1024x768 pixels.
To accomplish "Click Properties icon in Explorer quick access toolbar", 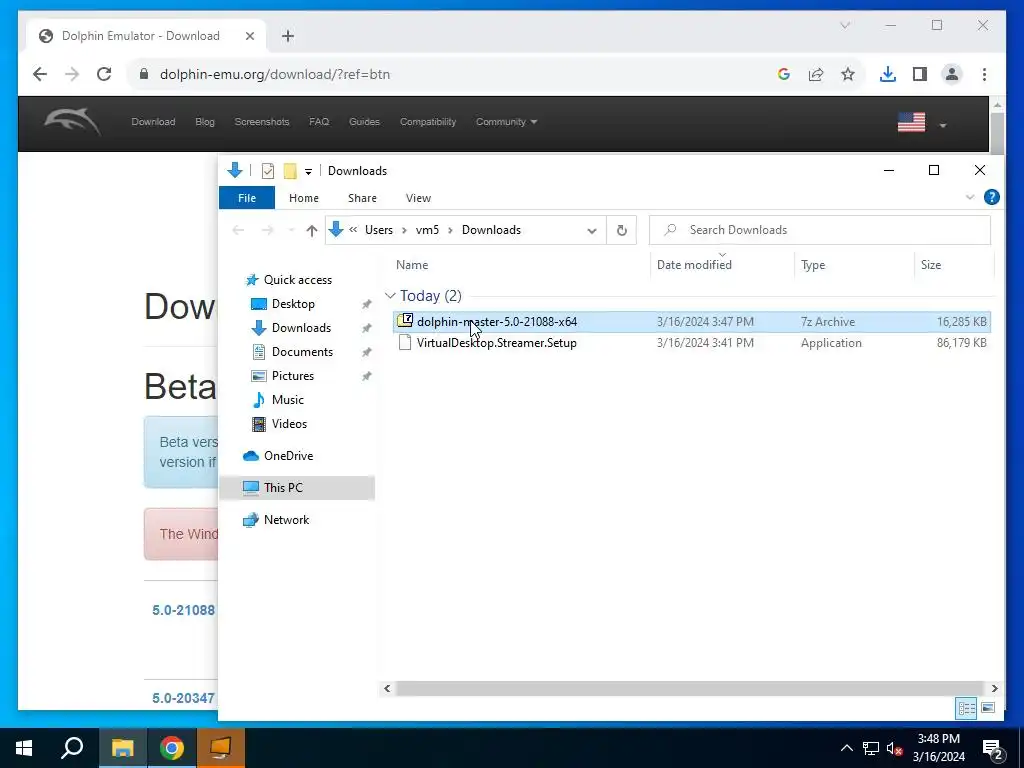I will [x=268, y=171].
